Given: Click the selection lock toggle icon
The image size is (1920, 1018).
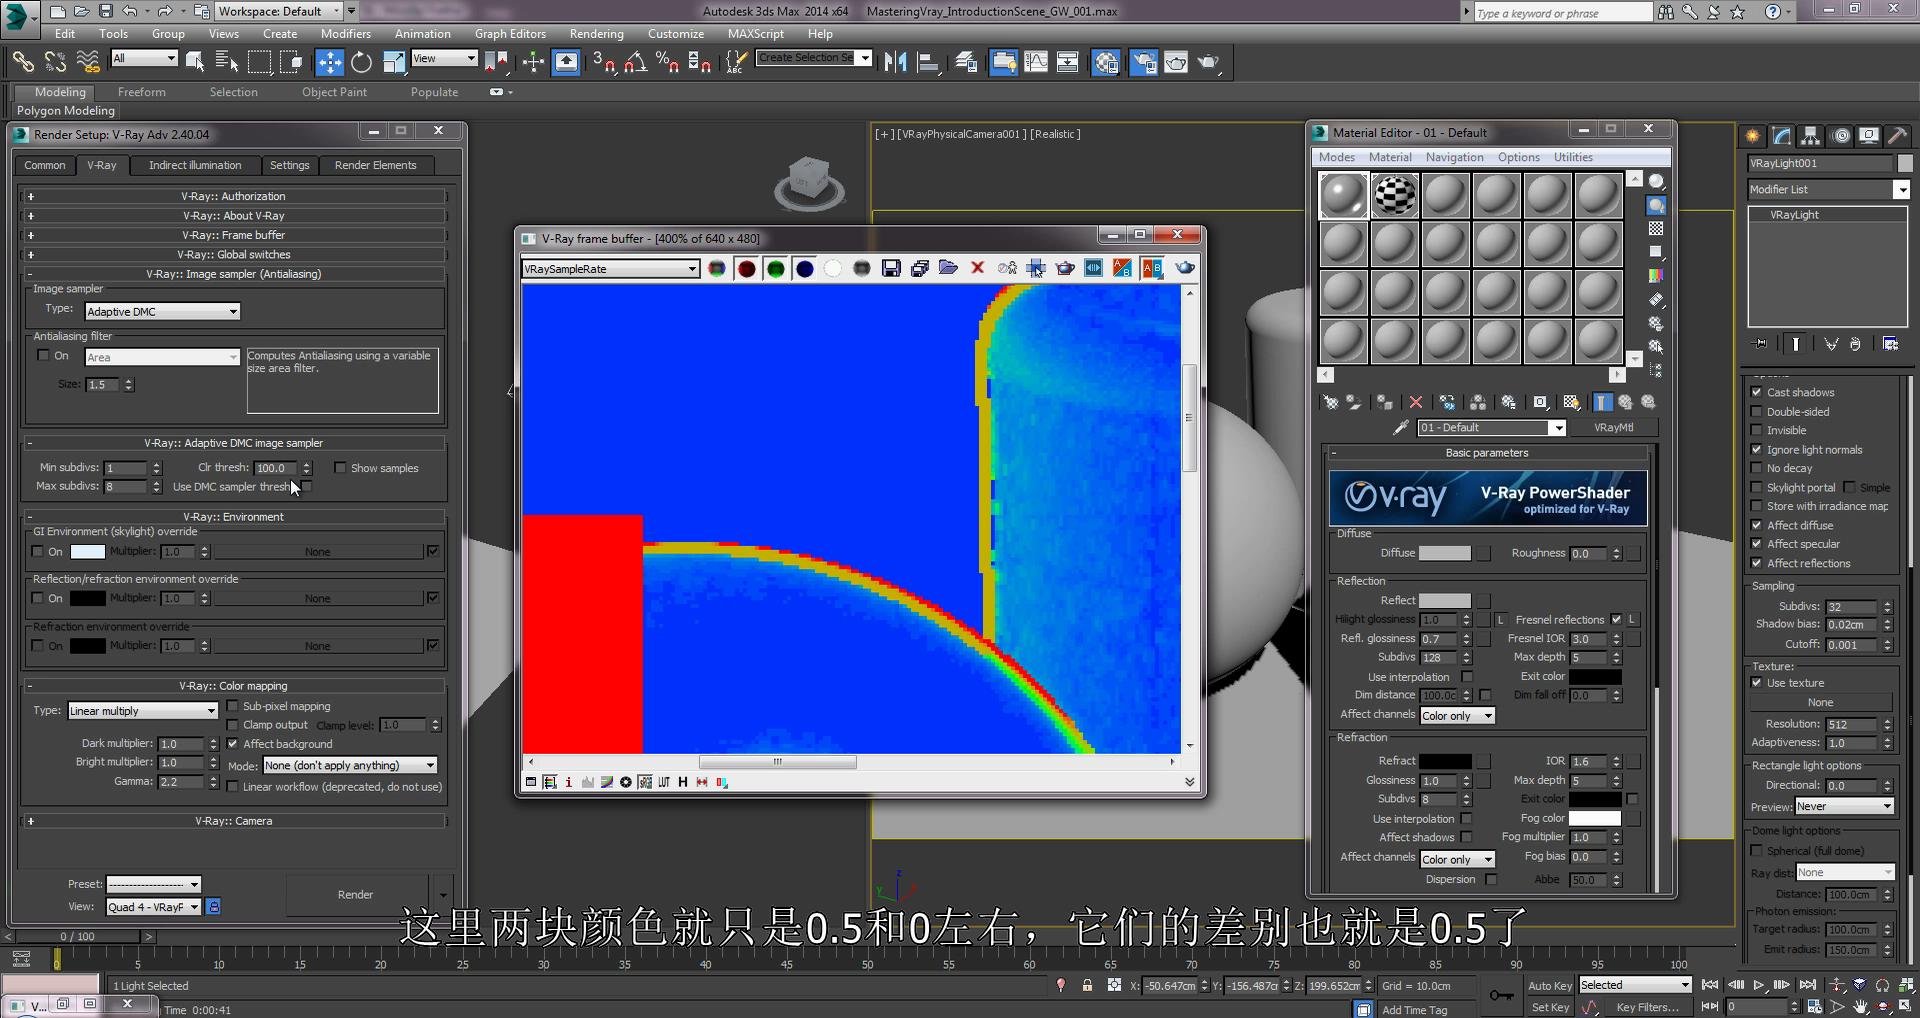Looking at the screenshot, I should (x=1087, y=986).
